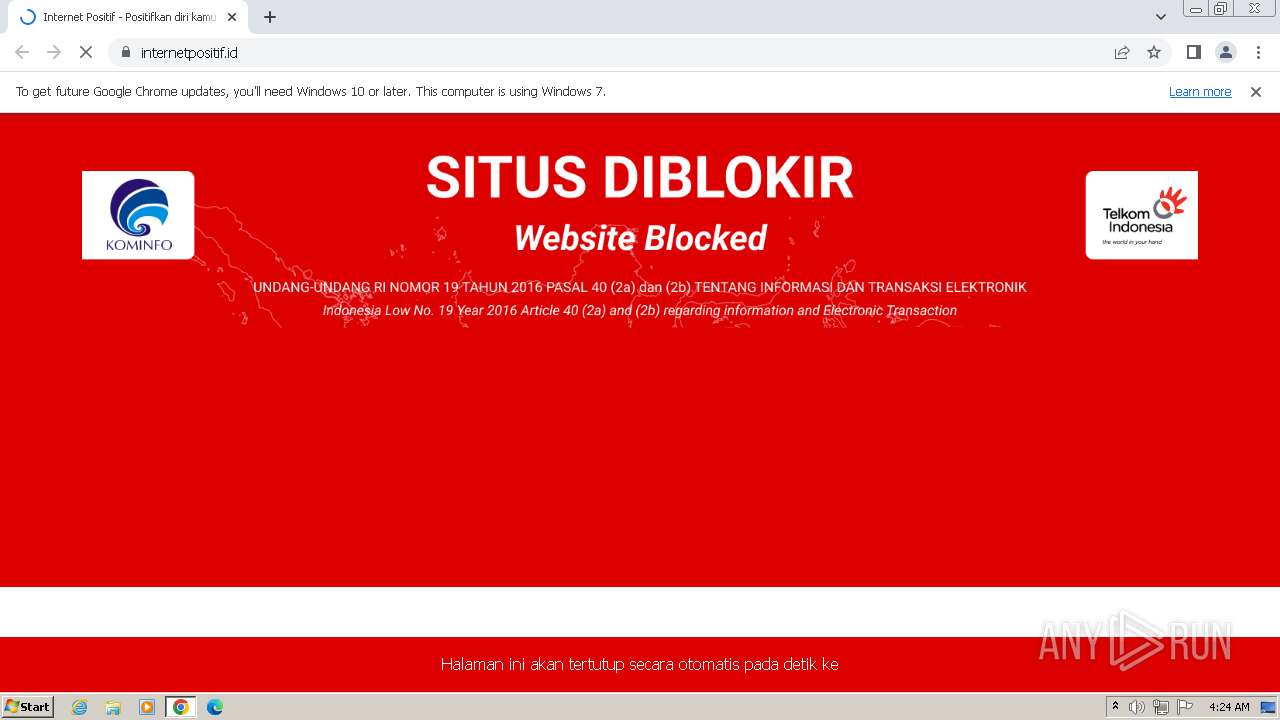Image resolution: width=1280 pixels, height=720 pixels.
Task: Open Chrome three-dot menu
Action: 1259,52
